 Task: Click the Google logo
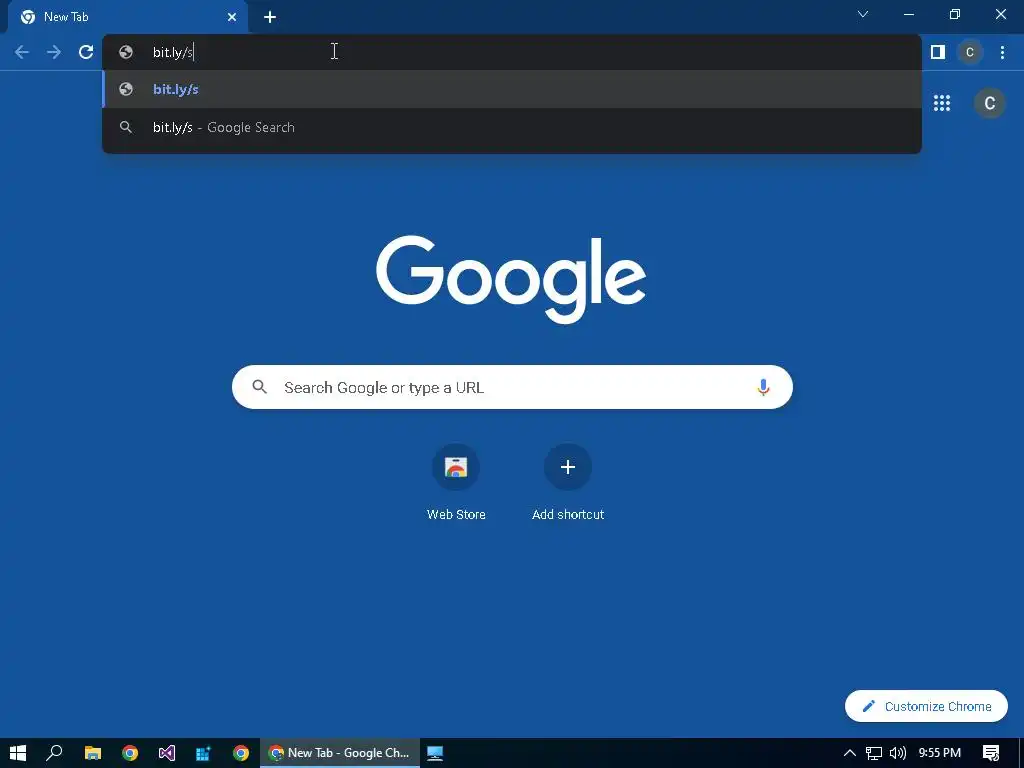click(511, 279)
